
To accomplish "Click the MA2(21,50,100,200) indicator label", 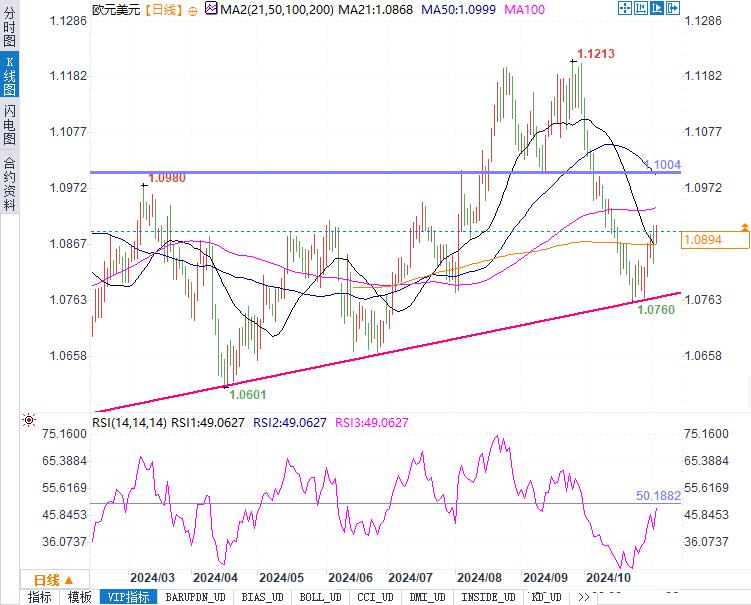I will pyautogui.click(x=276, y=9).
